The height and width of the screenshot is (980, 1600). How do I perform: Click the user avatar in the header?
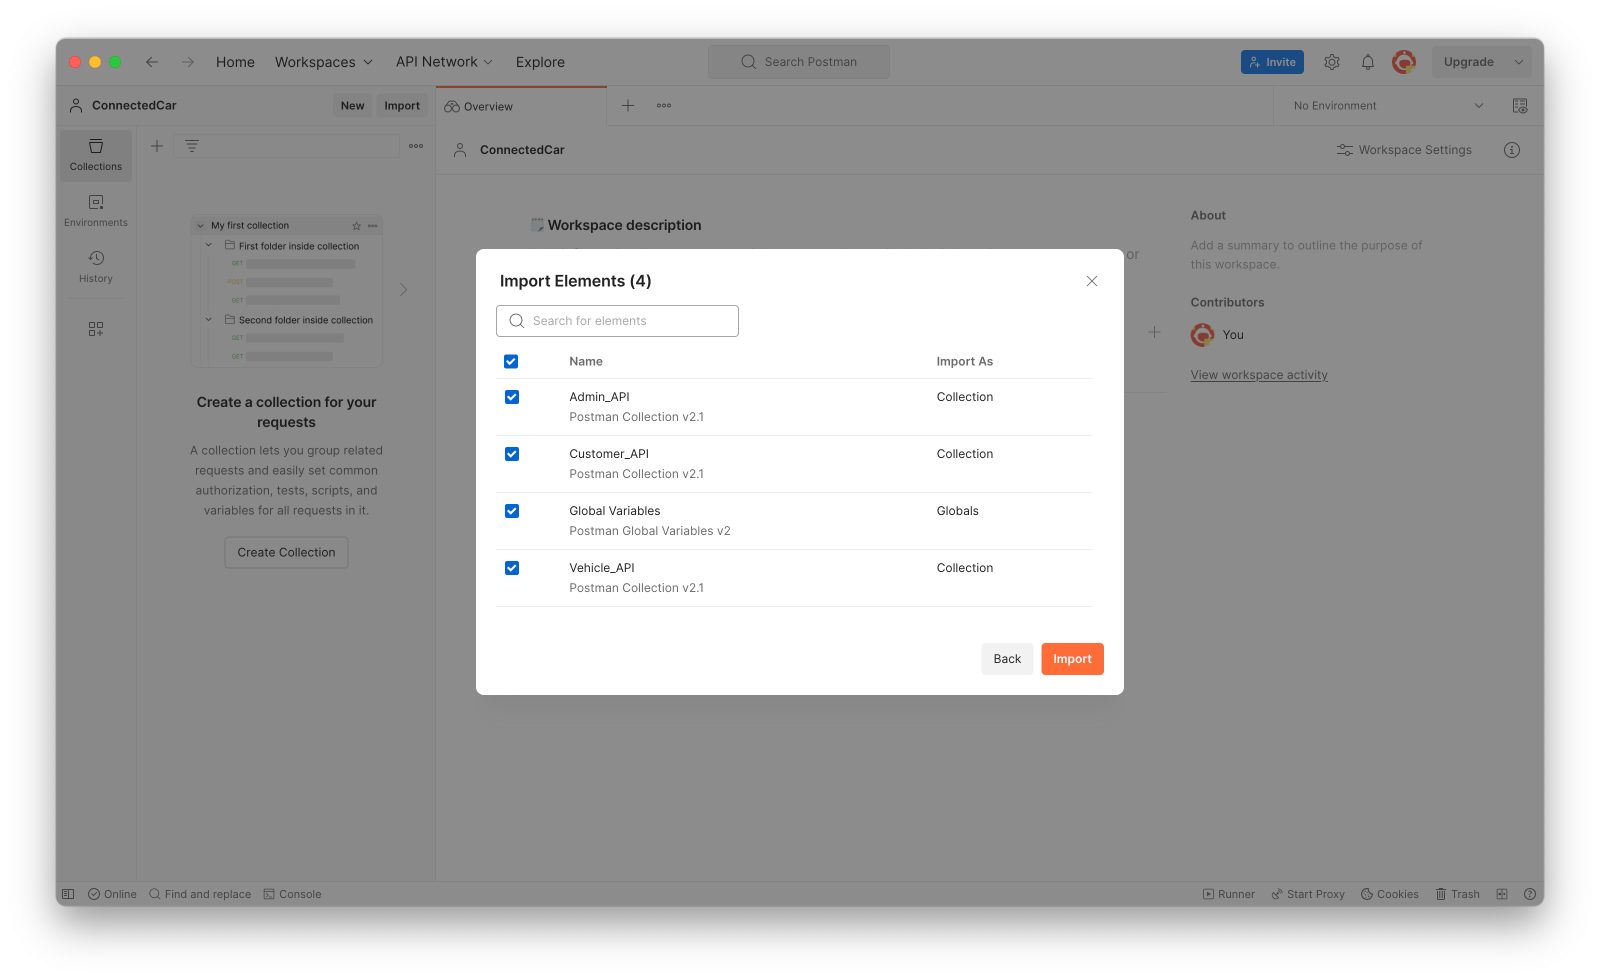[1404, 62]
